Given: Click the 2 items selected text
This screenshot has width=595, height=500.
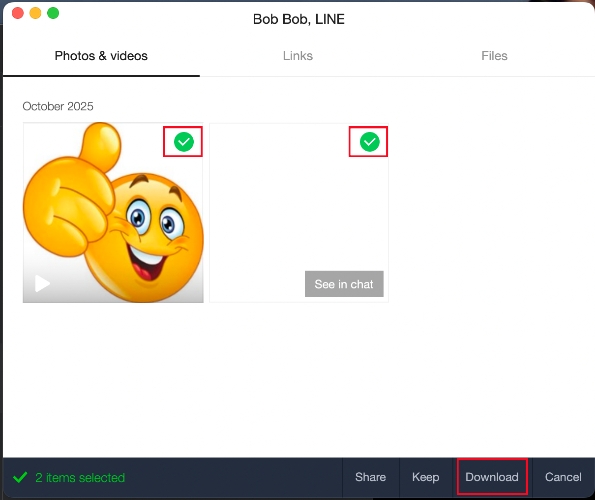Looking at the screenshot, I should (x=80, y=478).
